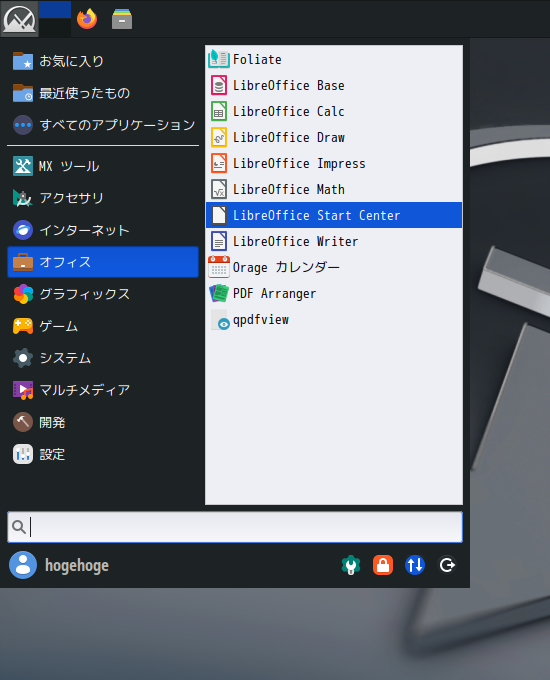Click the logout icon at bottom right
The image size is (550, 680).
pyautogui.click(x=447, y=565)
